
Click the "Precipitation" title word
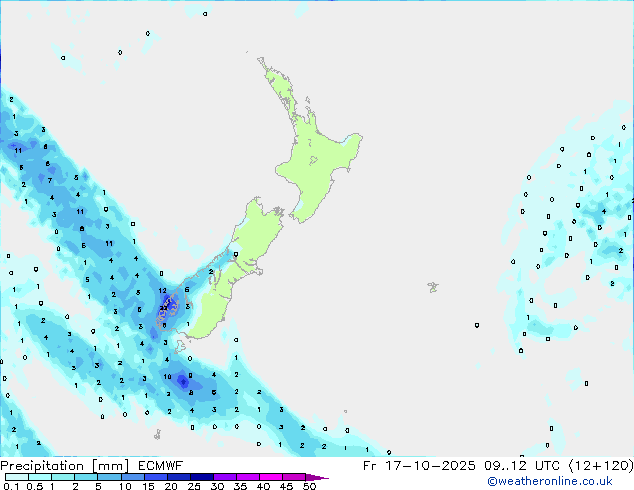tap(42, 466)
